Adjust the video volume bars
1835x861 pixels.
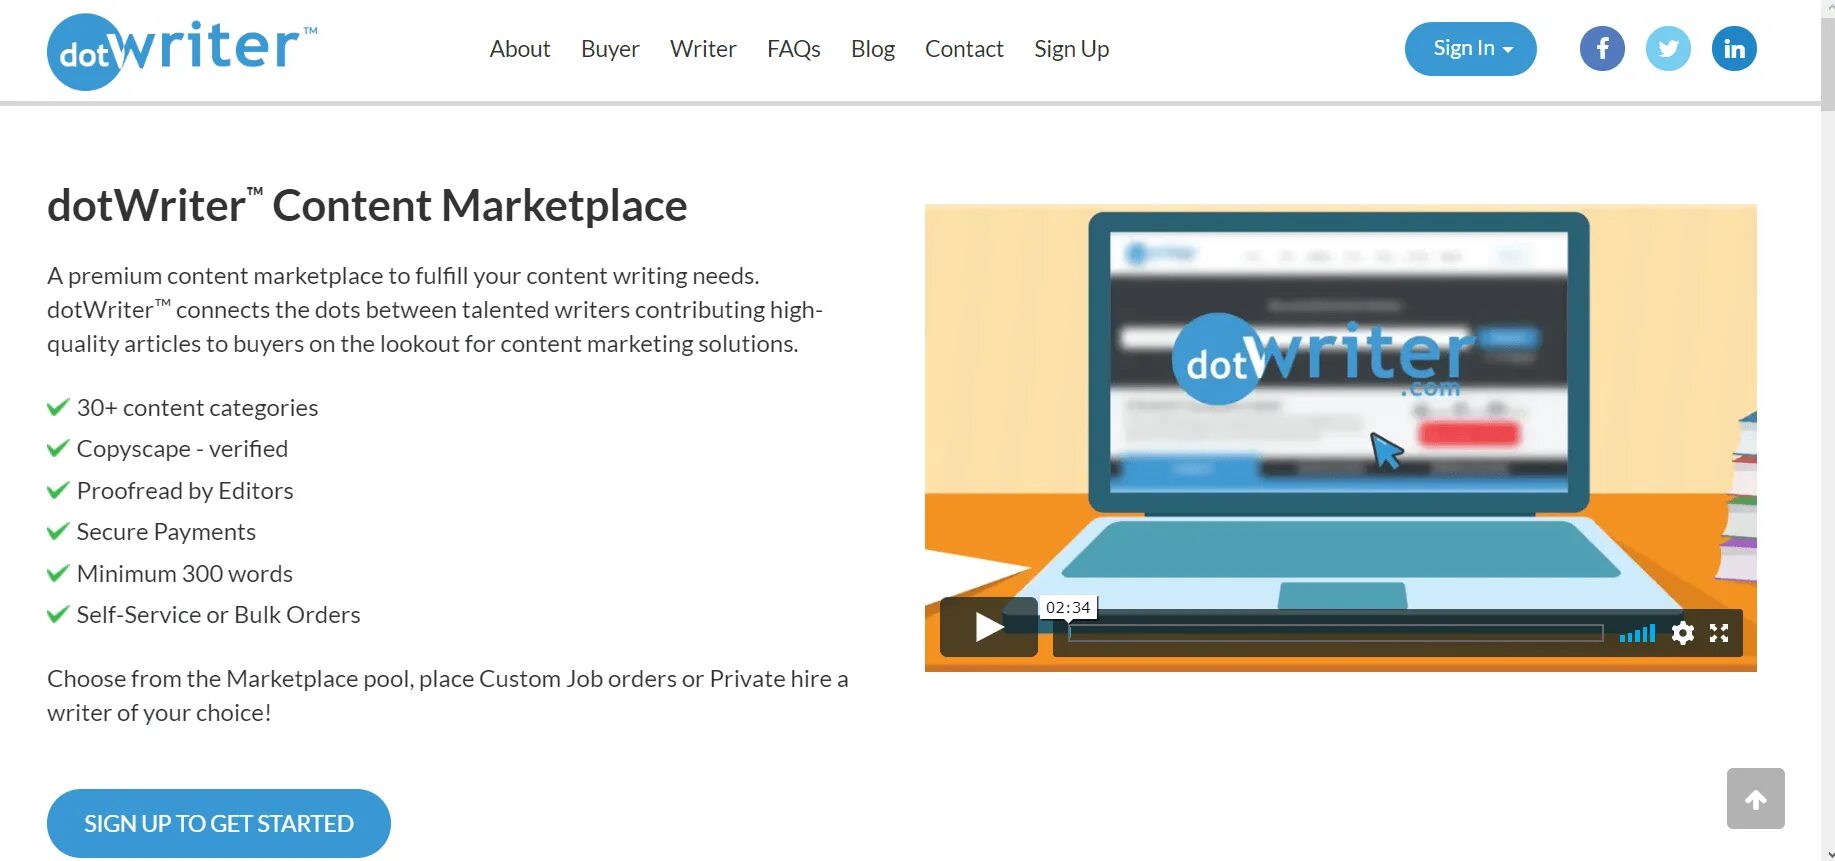(x=1637, y=633)
